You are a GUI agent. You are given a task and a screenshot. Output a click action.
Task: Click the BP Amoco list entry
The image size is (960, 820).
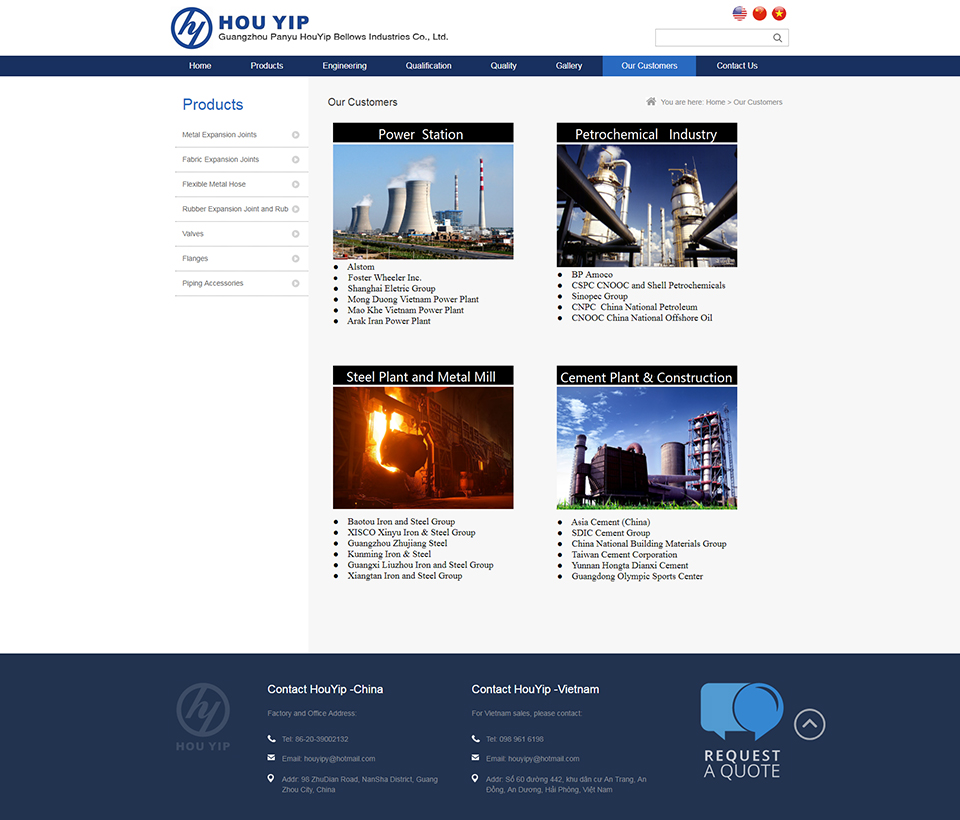coord(592,275)
